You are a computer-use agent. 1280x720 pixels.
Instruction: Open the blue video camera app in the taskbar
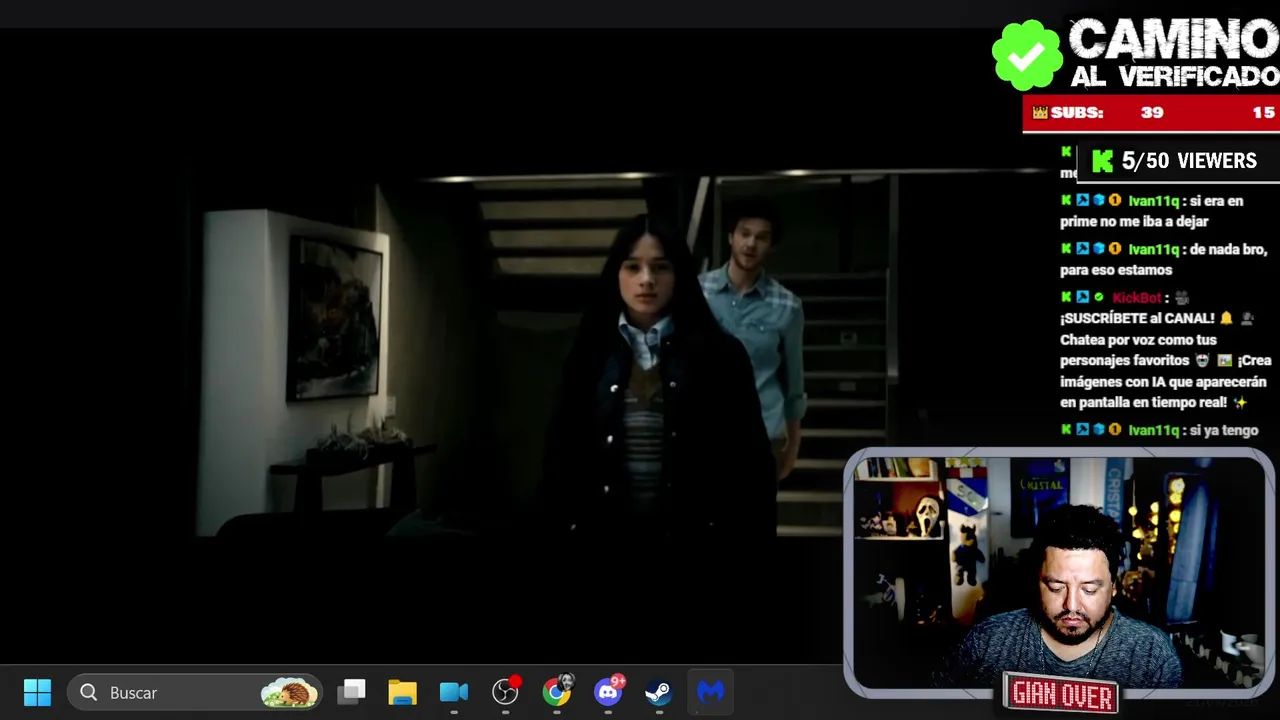(x=454, y=692)
